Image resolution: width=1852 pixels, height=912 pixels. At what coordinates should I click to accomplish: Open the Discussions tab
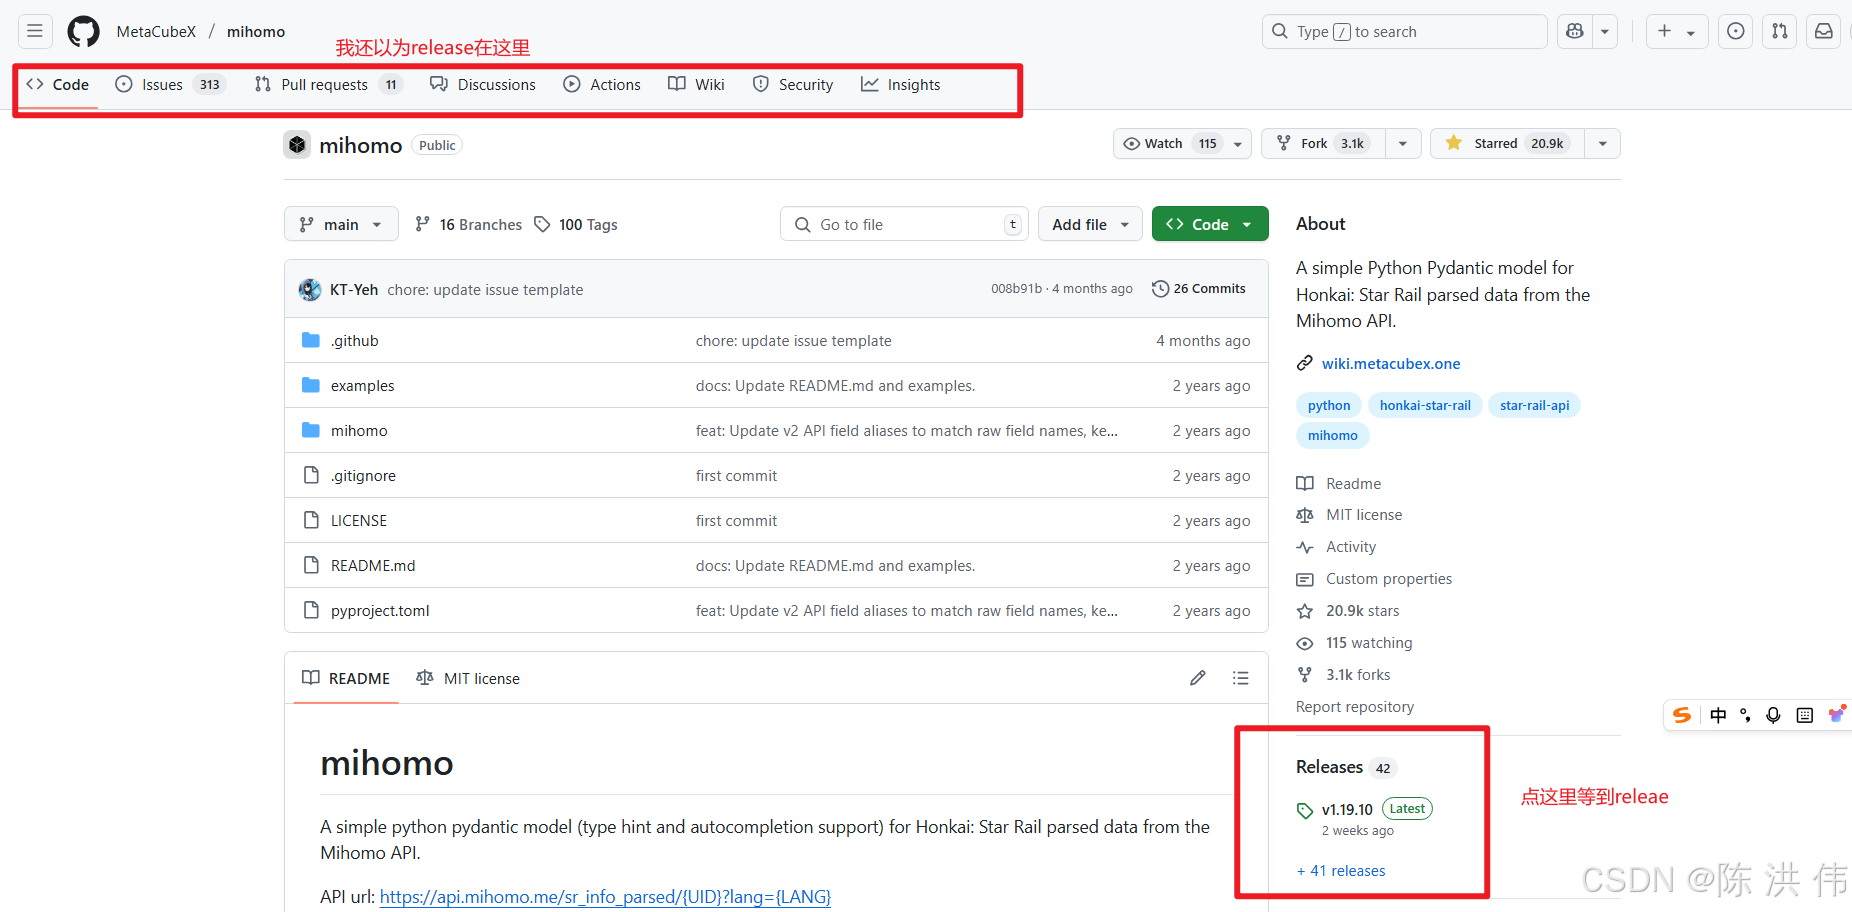click(x=483, y=85)
